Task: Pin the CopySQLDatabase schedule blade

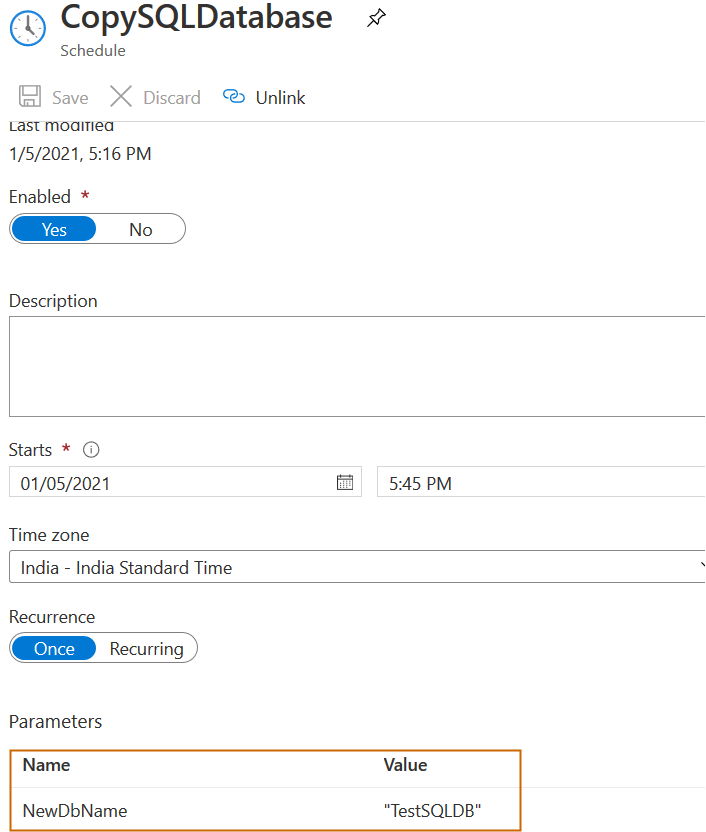Action: point(376,18)
